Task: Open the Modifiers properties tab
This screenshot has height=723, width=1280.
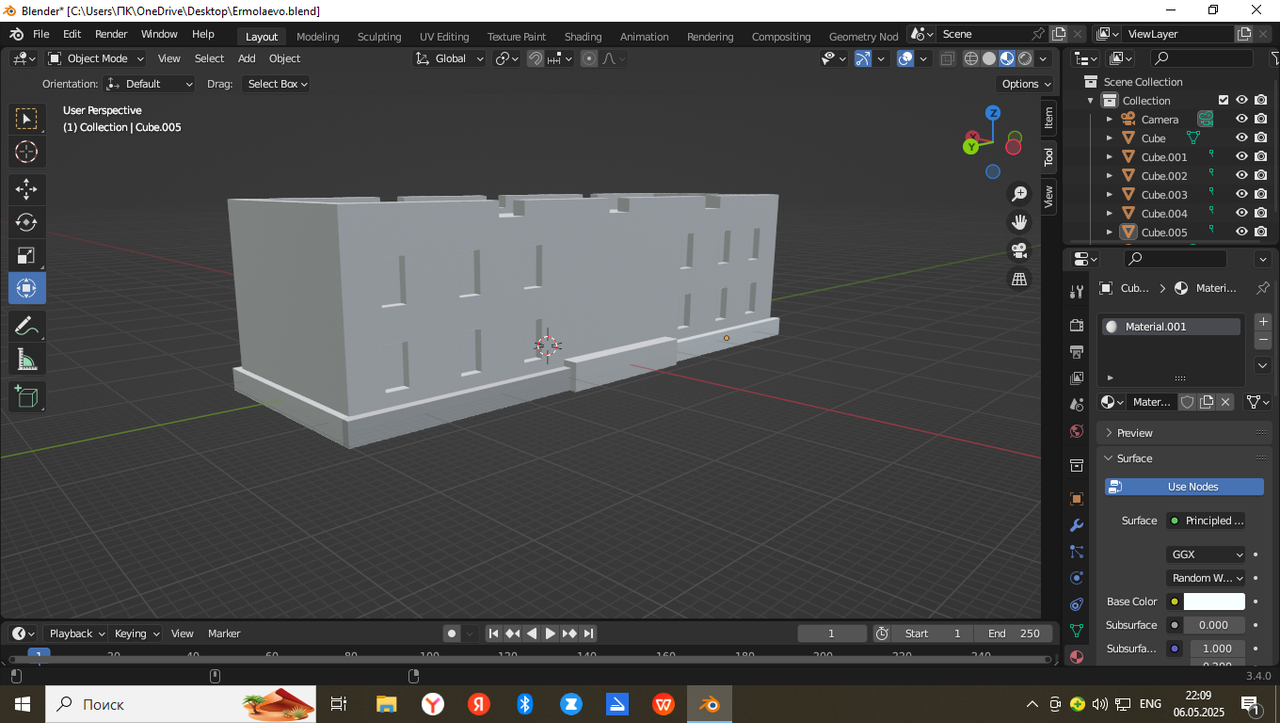Action: coord(1077,525)
